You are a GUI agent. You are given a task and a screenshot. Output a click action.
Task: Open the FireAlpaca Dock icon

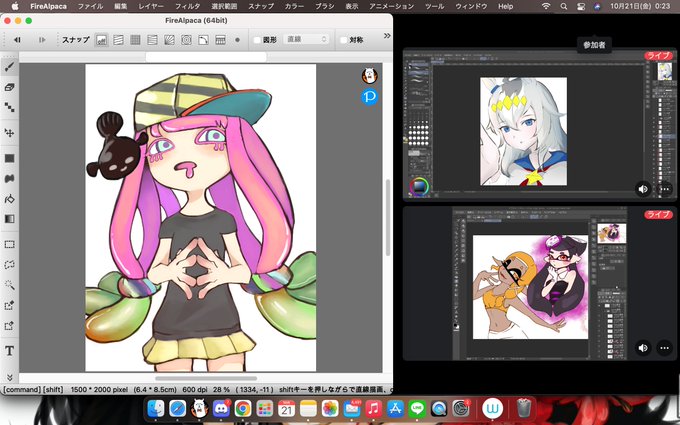pyautogui.click(x=199, y=409)
